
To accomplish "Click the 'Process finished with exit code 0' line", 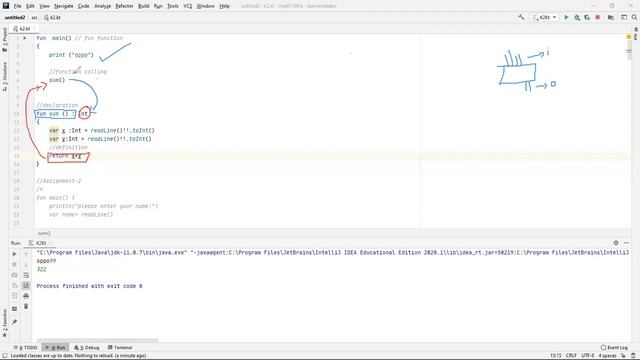I will (89, 286).
